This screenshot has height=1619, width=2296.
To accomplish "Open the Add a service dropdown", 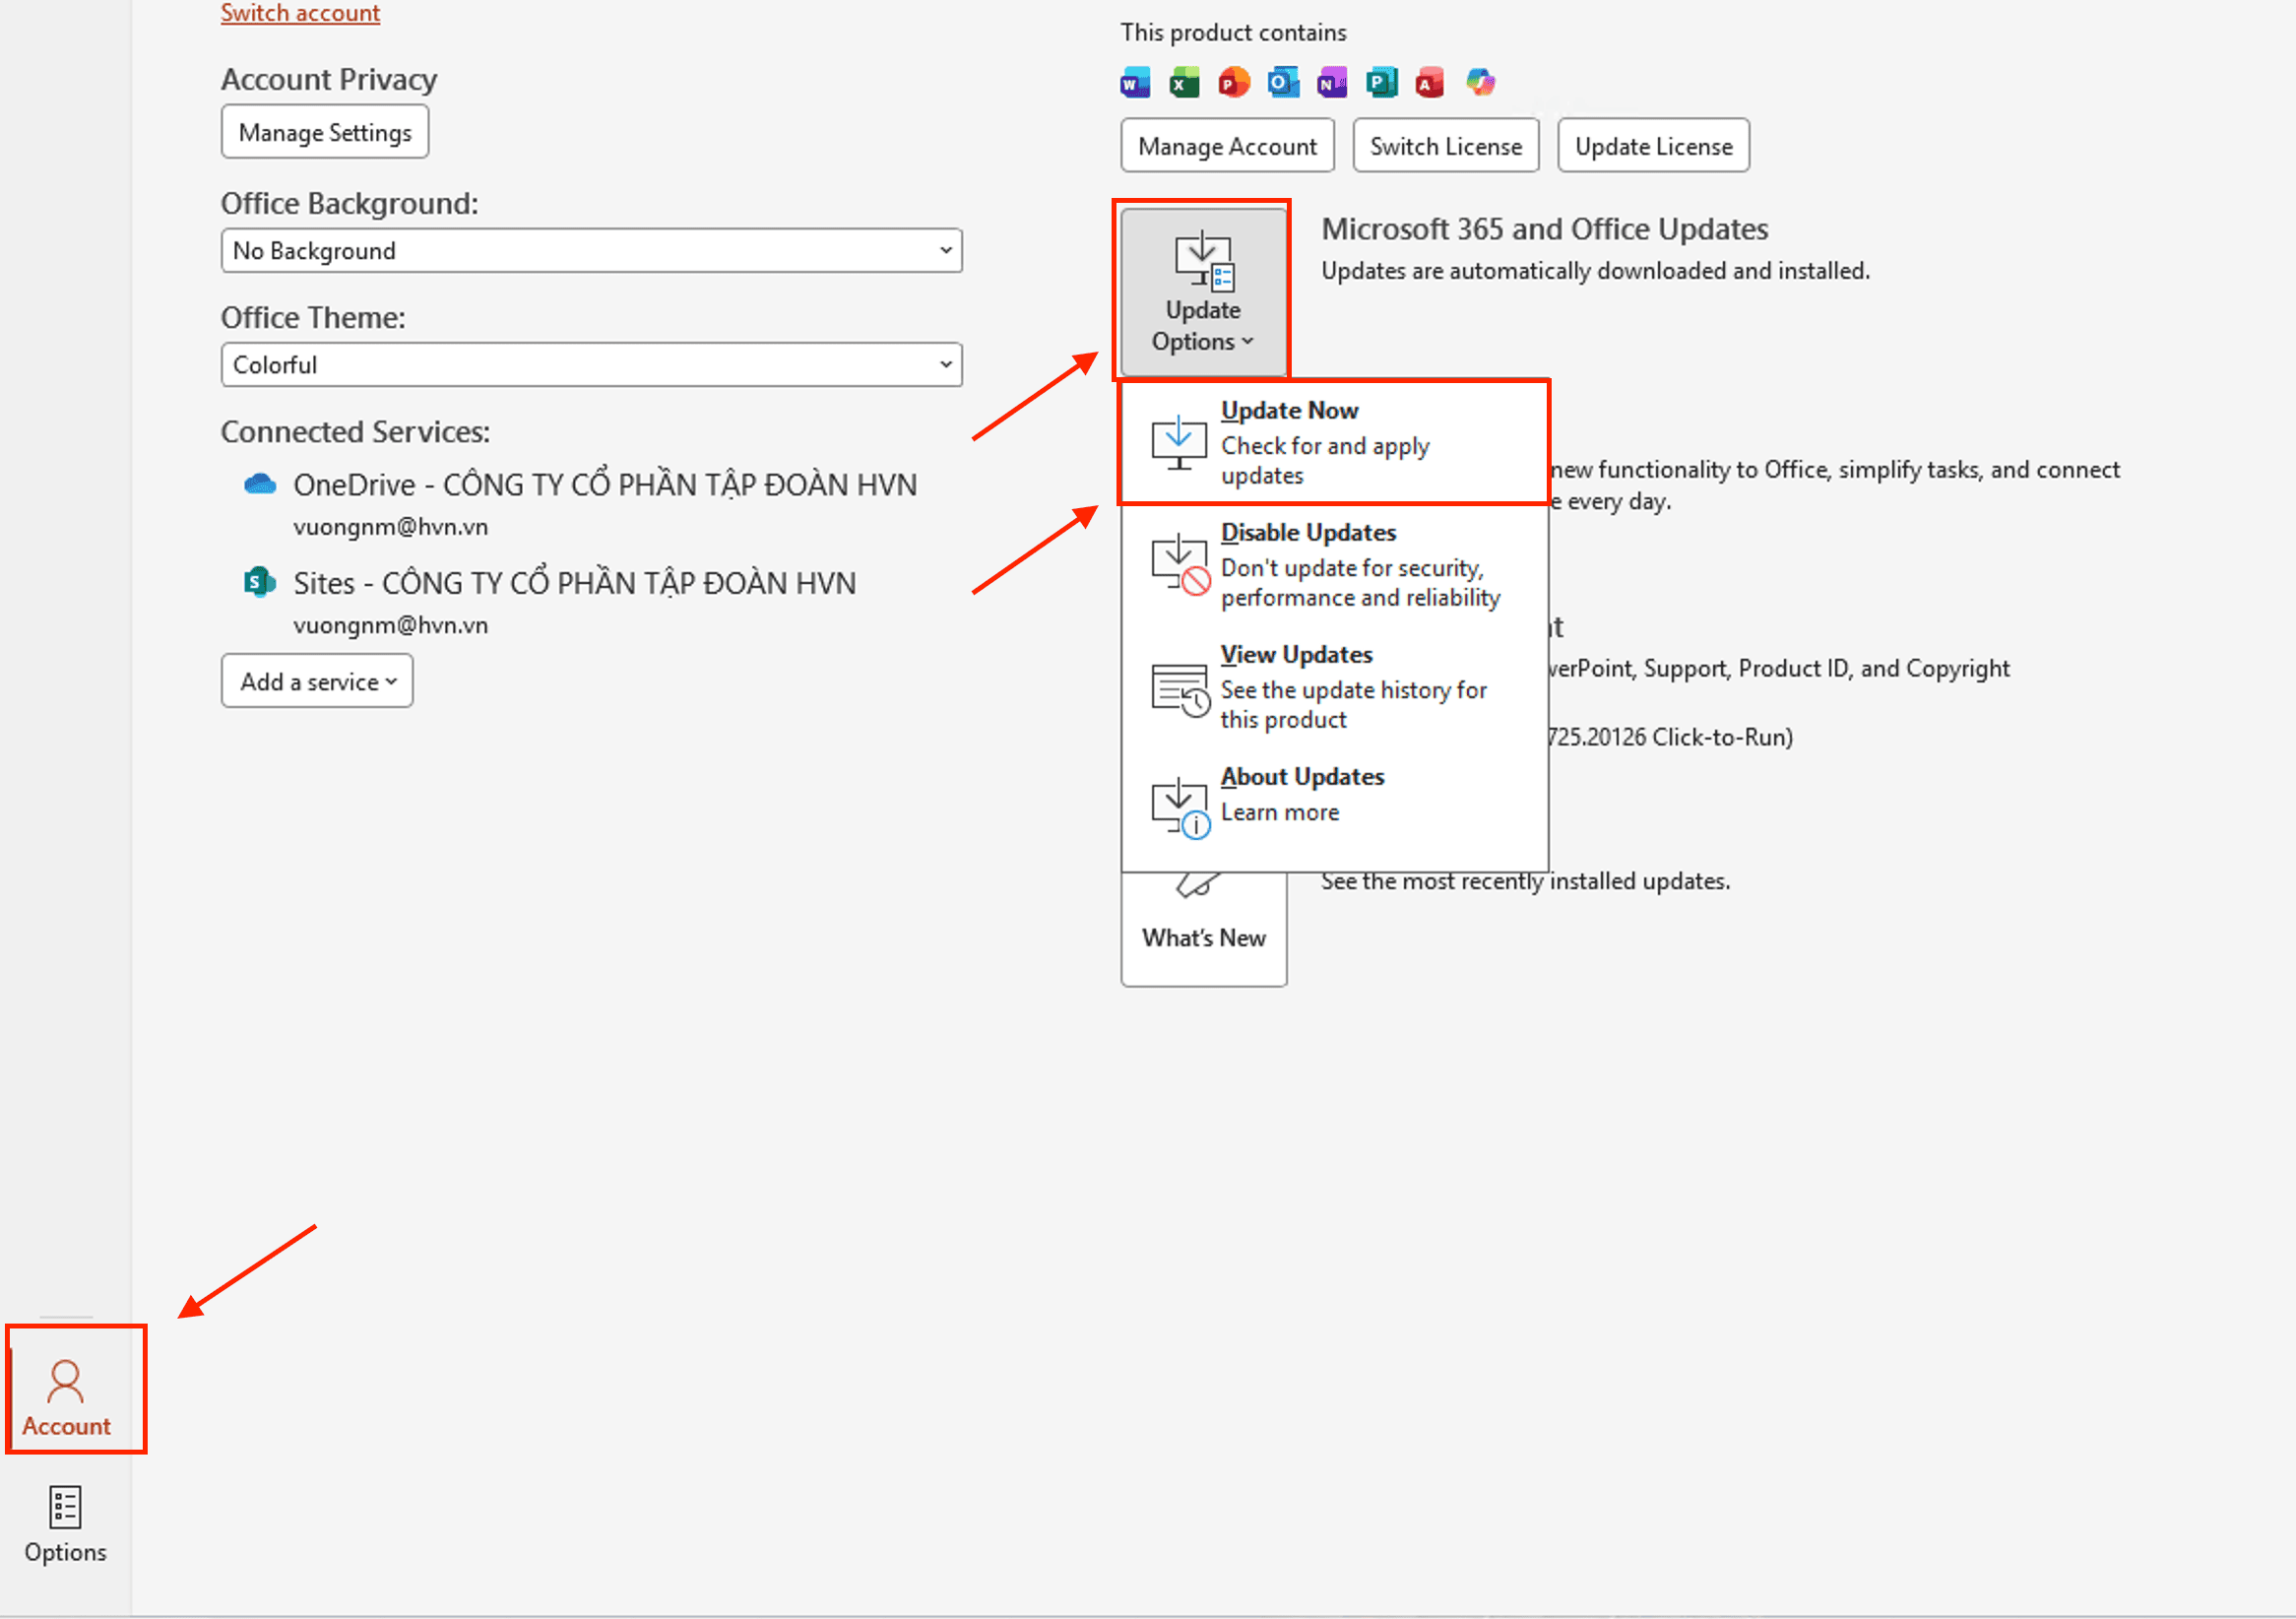I will pyautogui.click(x=317, y=682).
